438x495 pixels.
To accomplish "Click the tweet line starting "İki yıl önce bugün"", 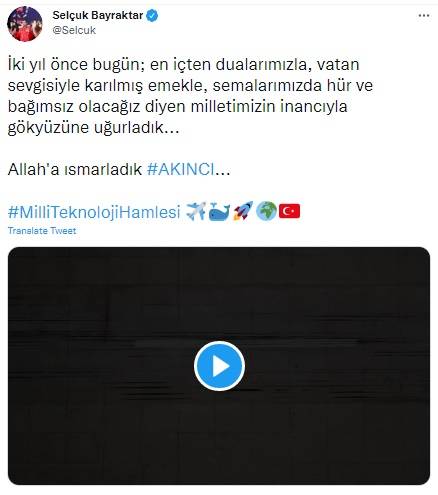I will tap(184, 65).
